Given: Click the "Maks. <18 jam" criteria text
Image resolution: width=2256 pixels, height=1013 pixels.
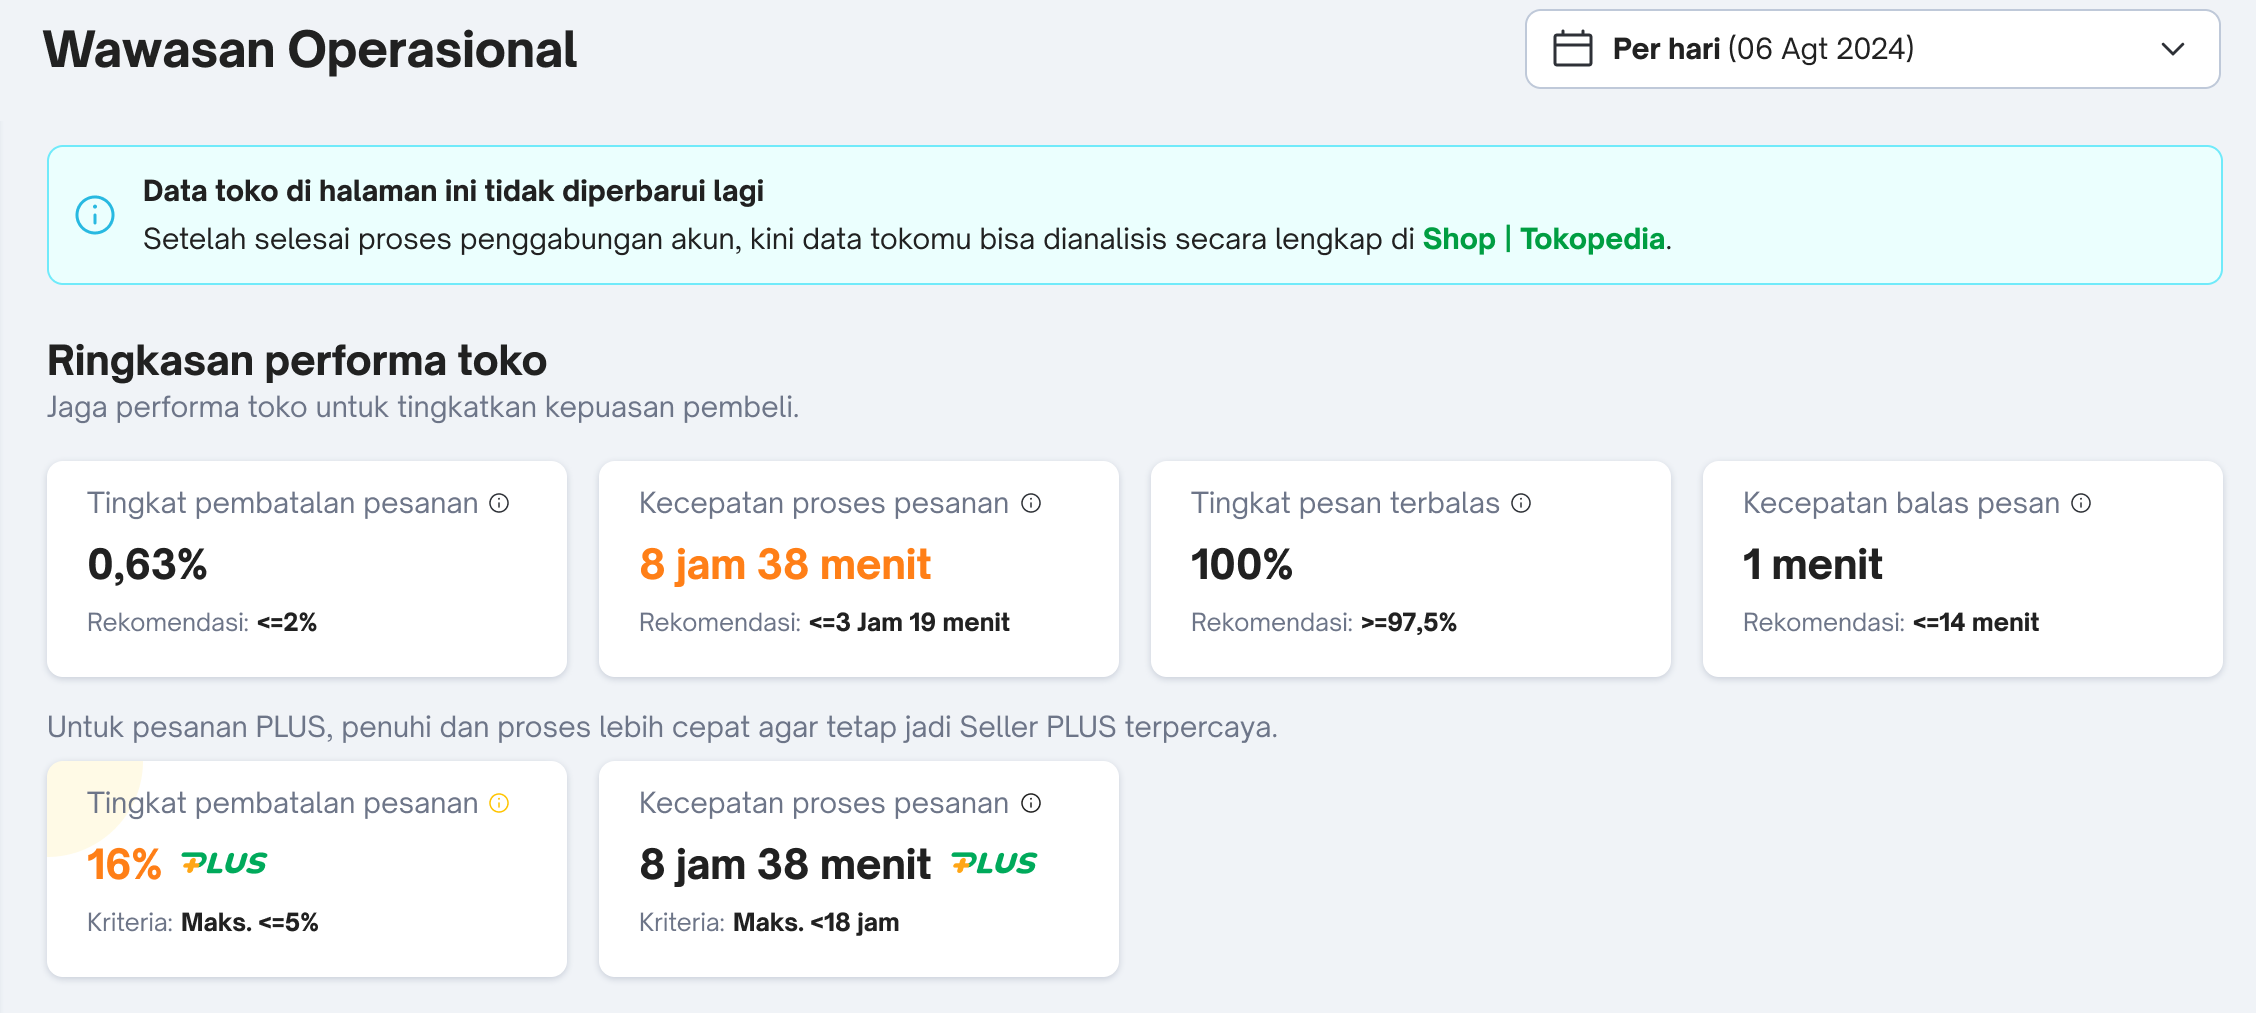Looking at the screenshot, I should [816, 922].
